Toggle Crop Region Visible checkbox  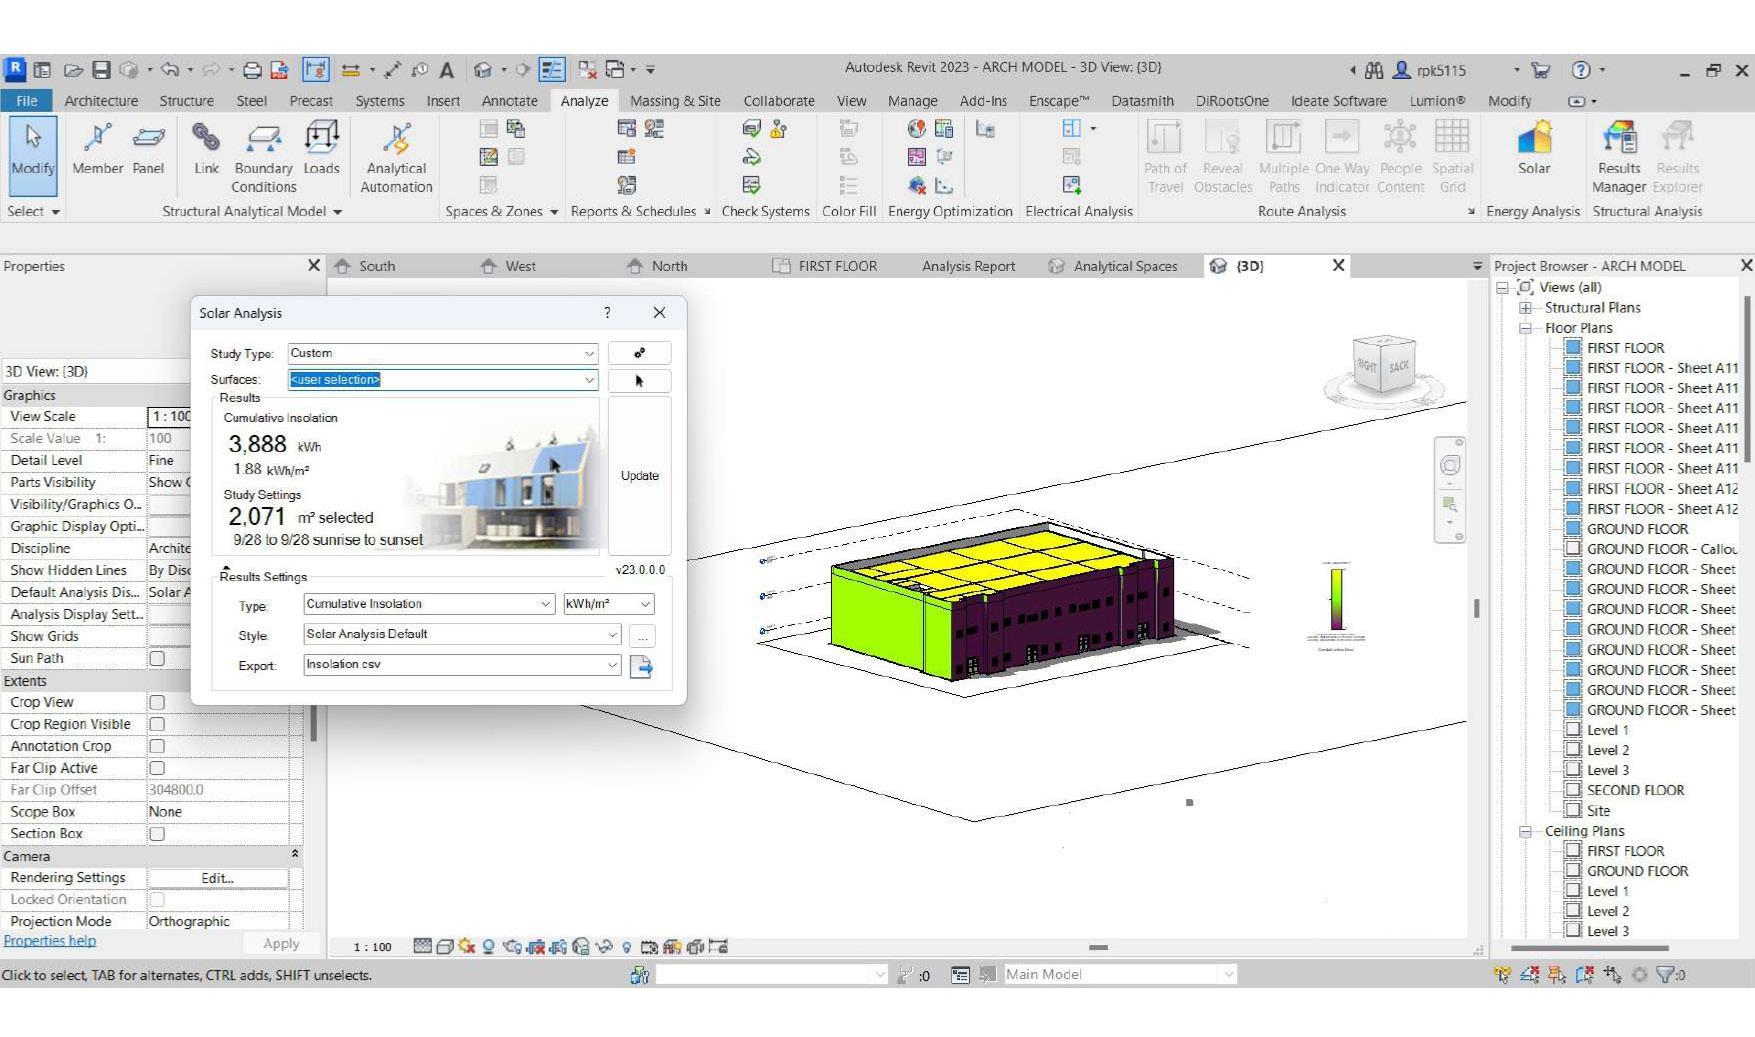[x=157, y=724]
